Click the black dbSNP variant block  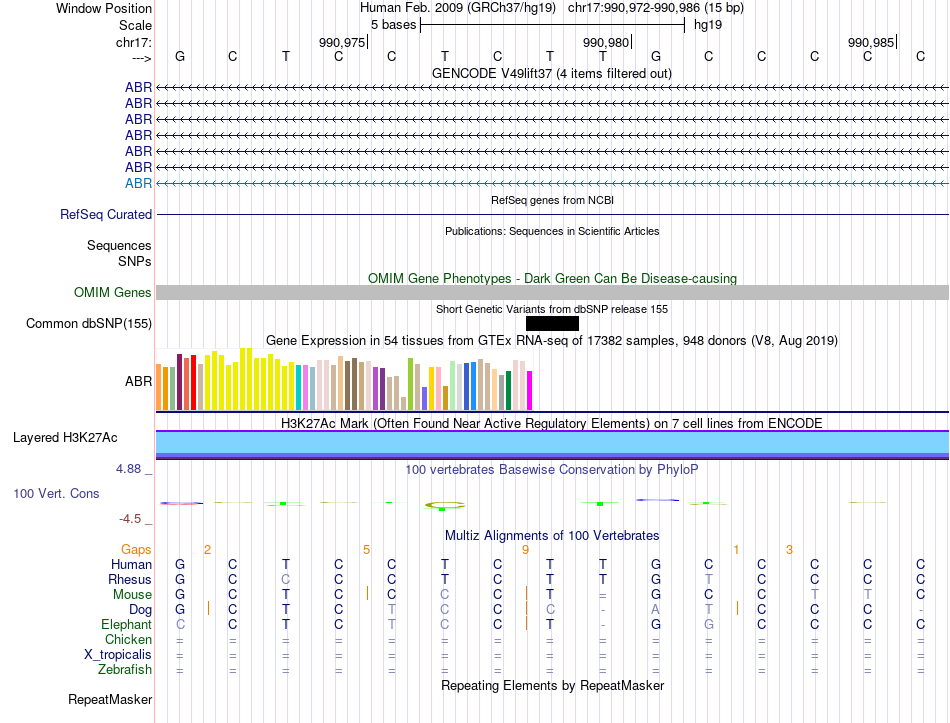point(552,324)
